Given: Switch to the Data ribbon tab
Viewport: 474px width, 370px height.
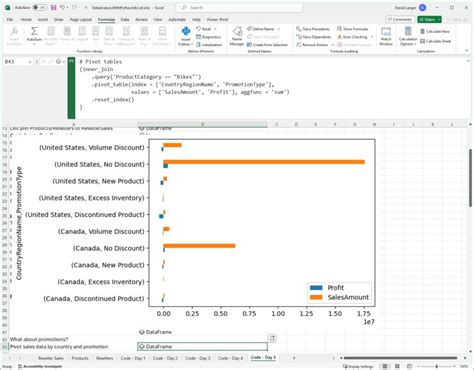Looking at the screenshot, I should [125, 20].
